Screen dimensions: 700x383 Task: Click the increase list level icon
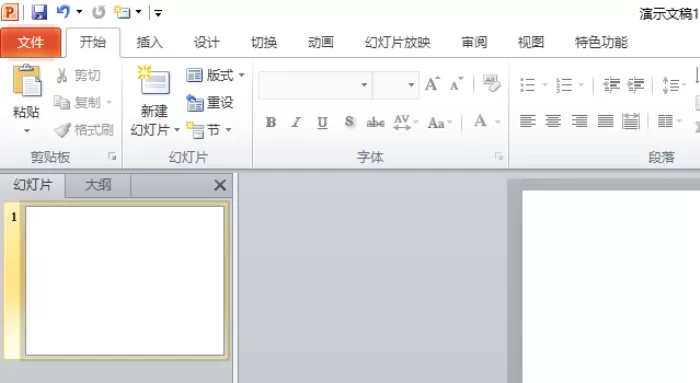pos(635,84)
